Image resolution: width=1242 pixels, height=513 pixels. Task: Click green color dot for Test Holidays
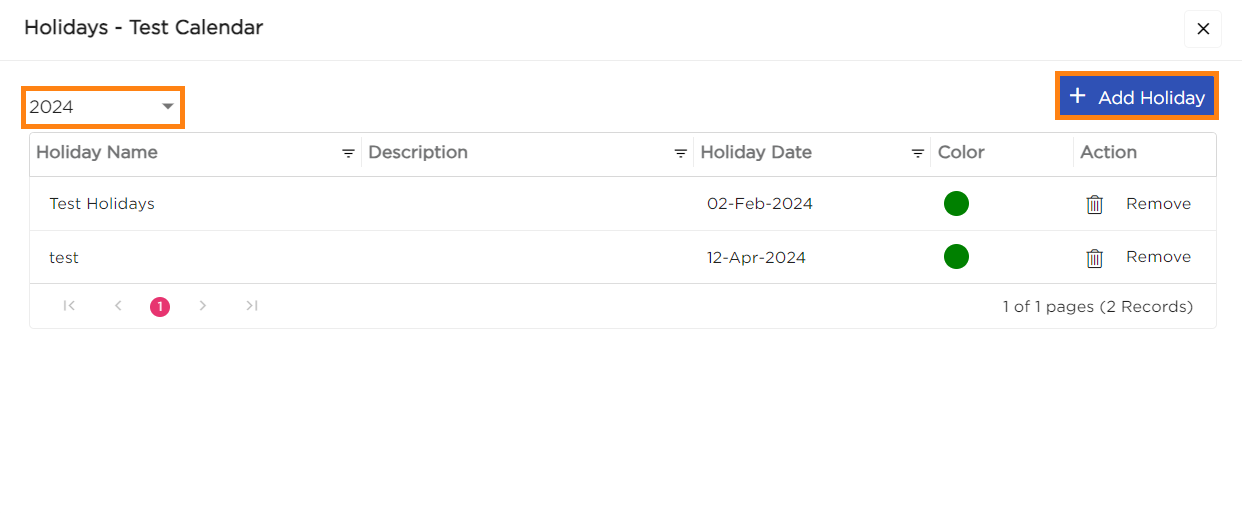[956, 204]
